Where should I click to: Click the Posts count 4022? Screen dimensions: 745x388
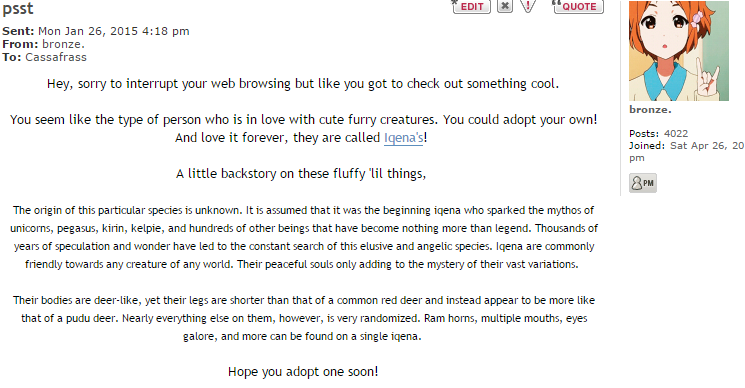point(676,133)
